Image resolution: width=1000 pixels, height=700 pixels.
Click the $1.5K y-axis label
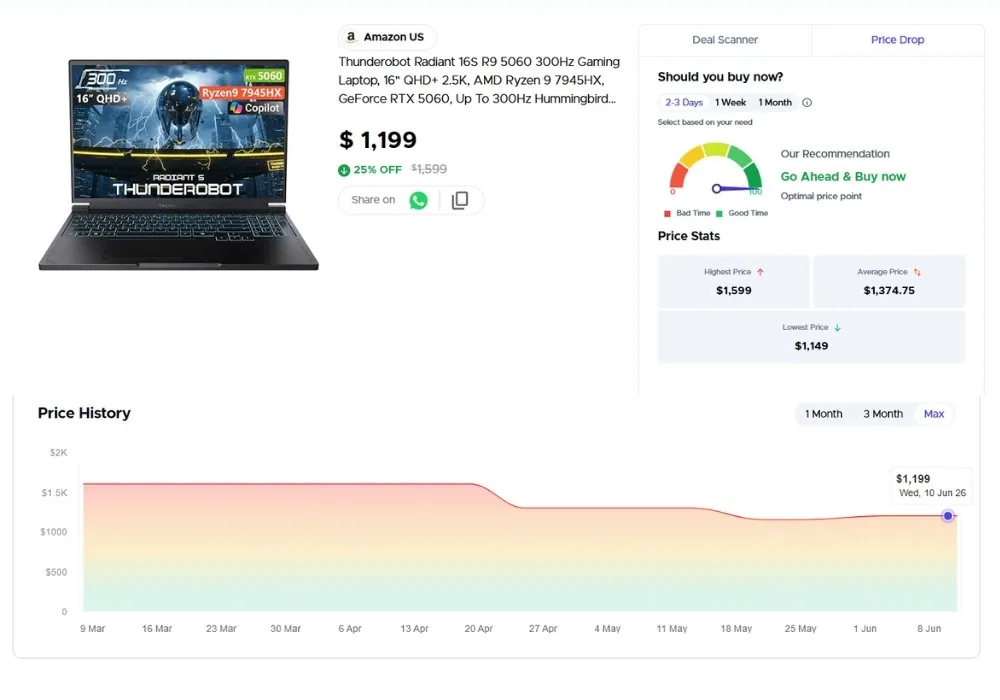54,493
